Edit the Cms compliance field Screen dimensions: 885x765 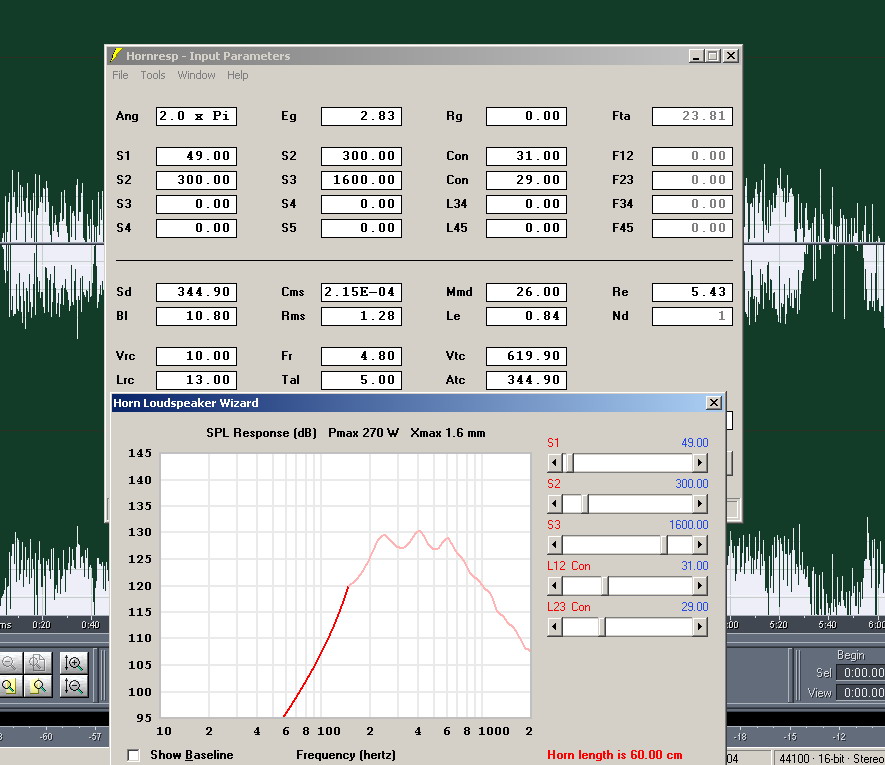pos(361,292)
